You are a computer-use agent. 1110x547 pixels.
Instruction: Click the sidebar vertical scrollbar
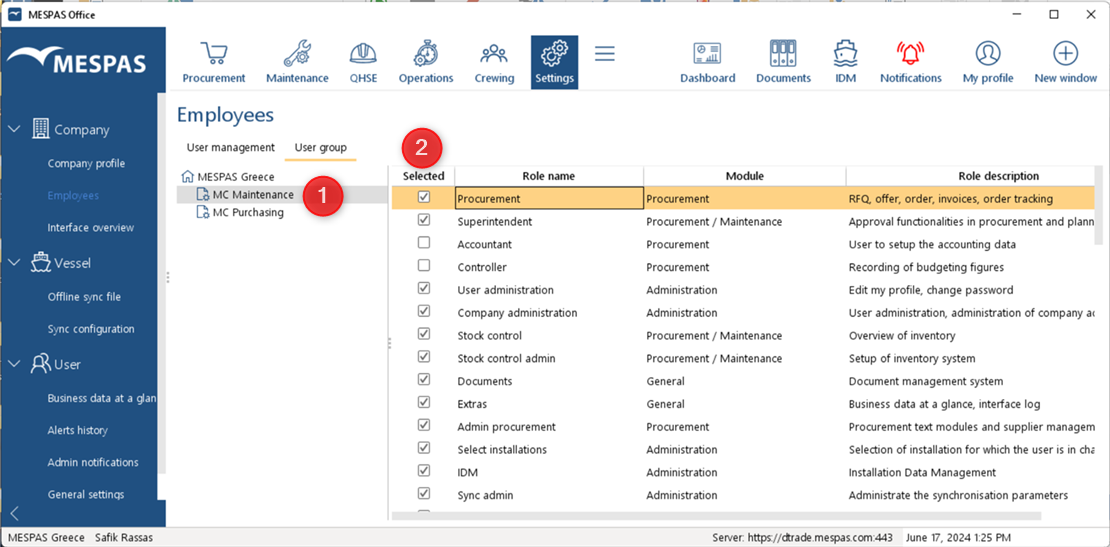coord(161,283)
